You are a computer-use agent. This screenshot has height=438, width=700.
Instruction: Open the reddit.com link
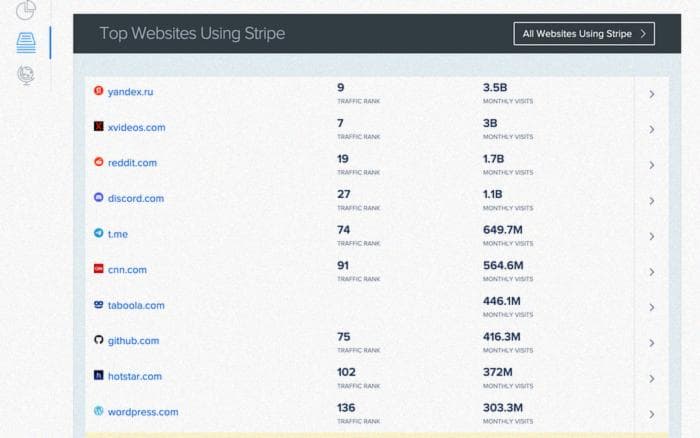pos(132,163)
